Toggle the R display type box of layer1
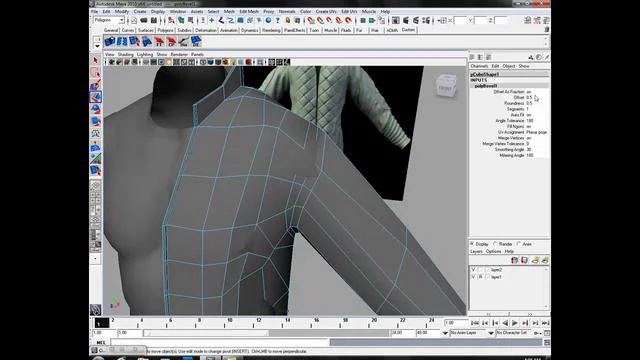640x360 pixels. [x=480, y=277]
